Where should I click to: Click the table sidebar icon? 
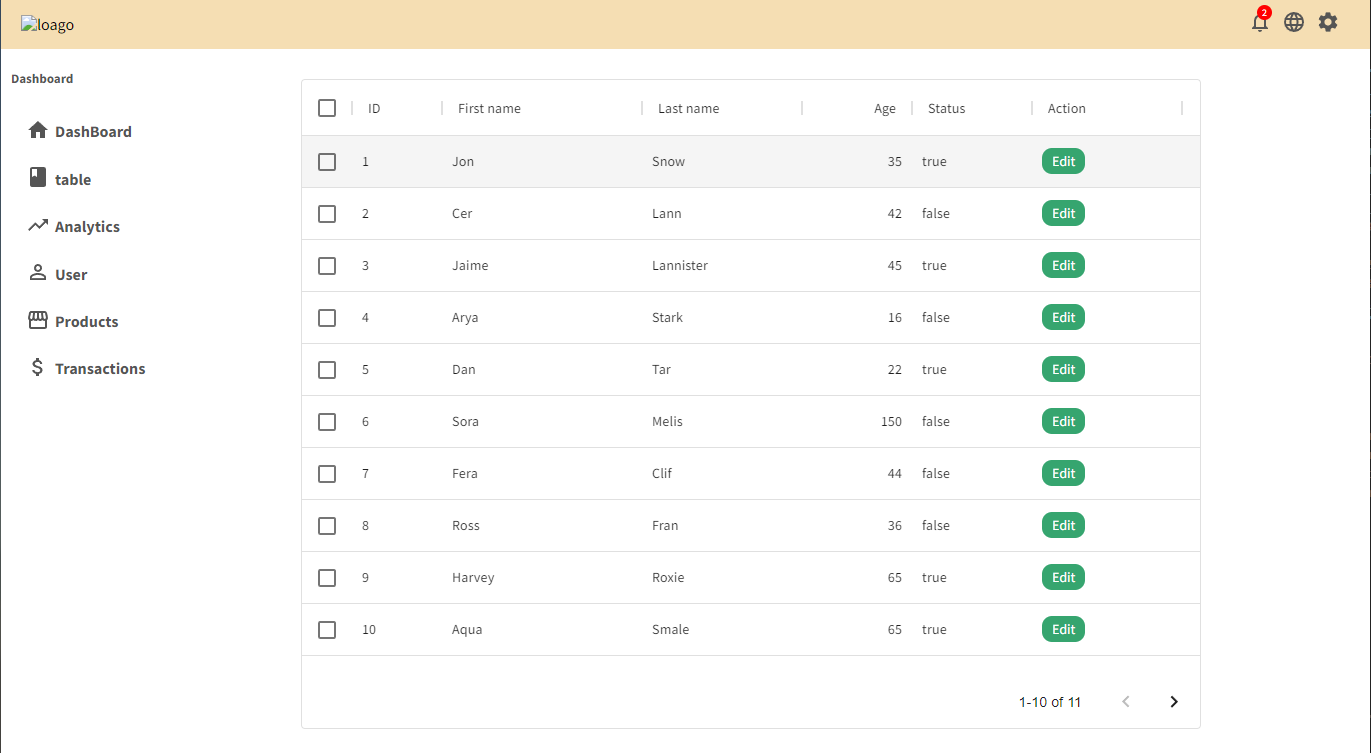coord(37,179)
